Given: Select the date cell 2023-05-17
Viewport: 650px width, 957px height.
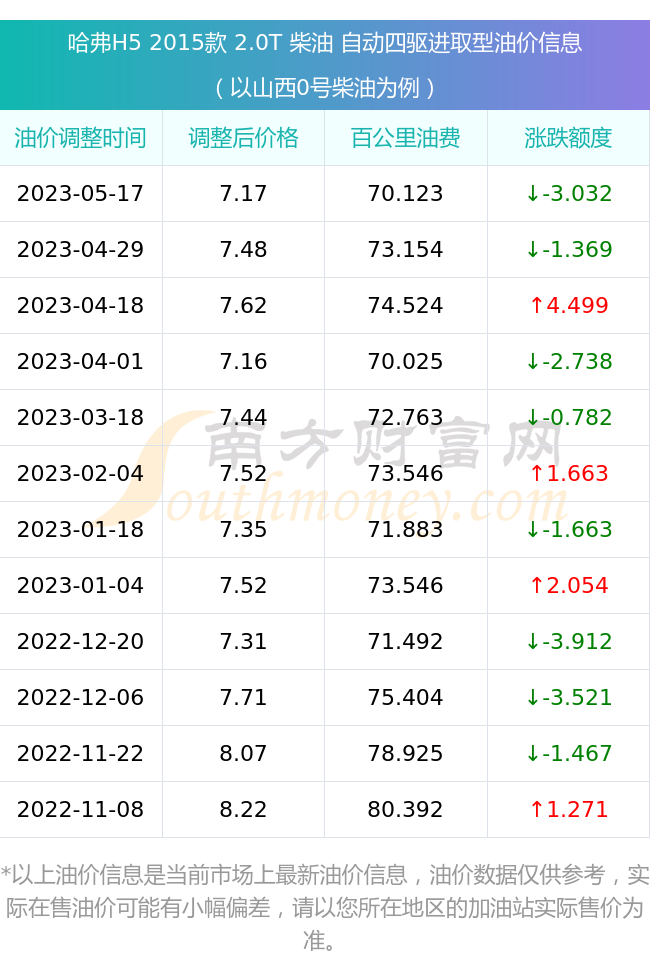Looking at the screenshot, I should click(81, 193).
